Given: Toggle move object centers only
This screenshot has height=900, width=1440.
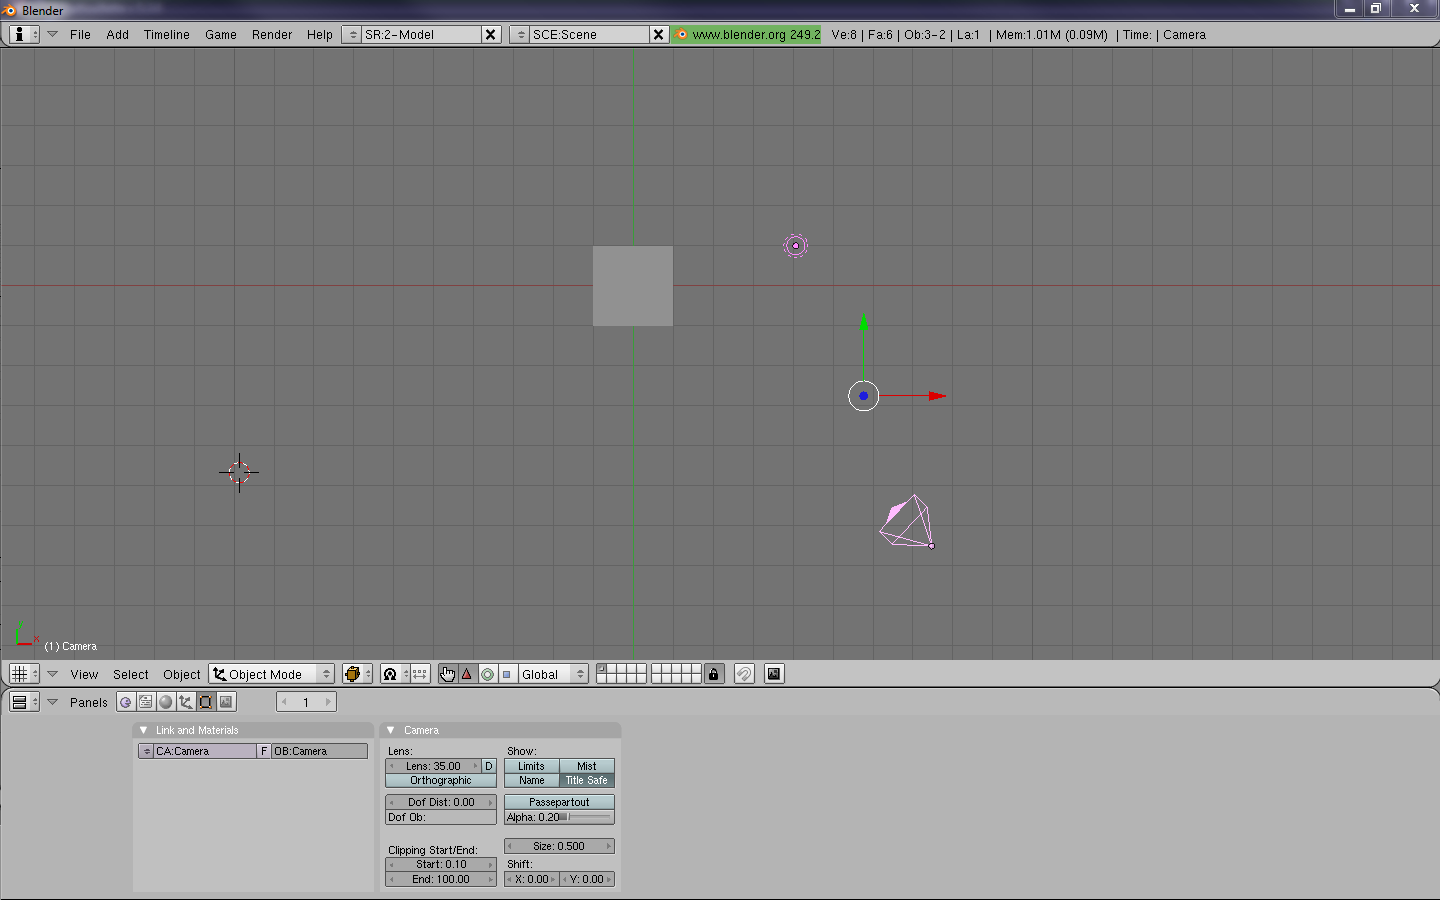Looking at the screenshot, I should [x=420, y=674].
